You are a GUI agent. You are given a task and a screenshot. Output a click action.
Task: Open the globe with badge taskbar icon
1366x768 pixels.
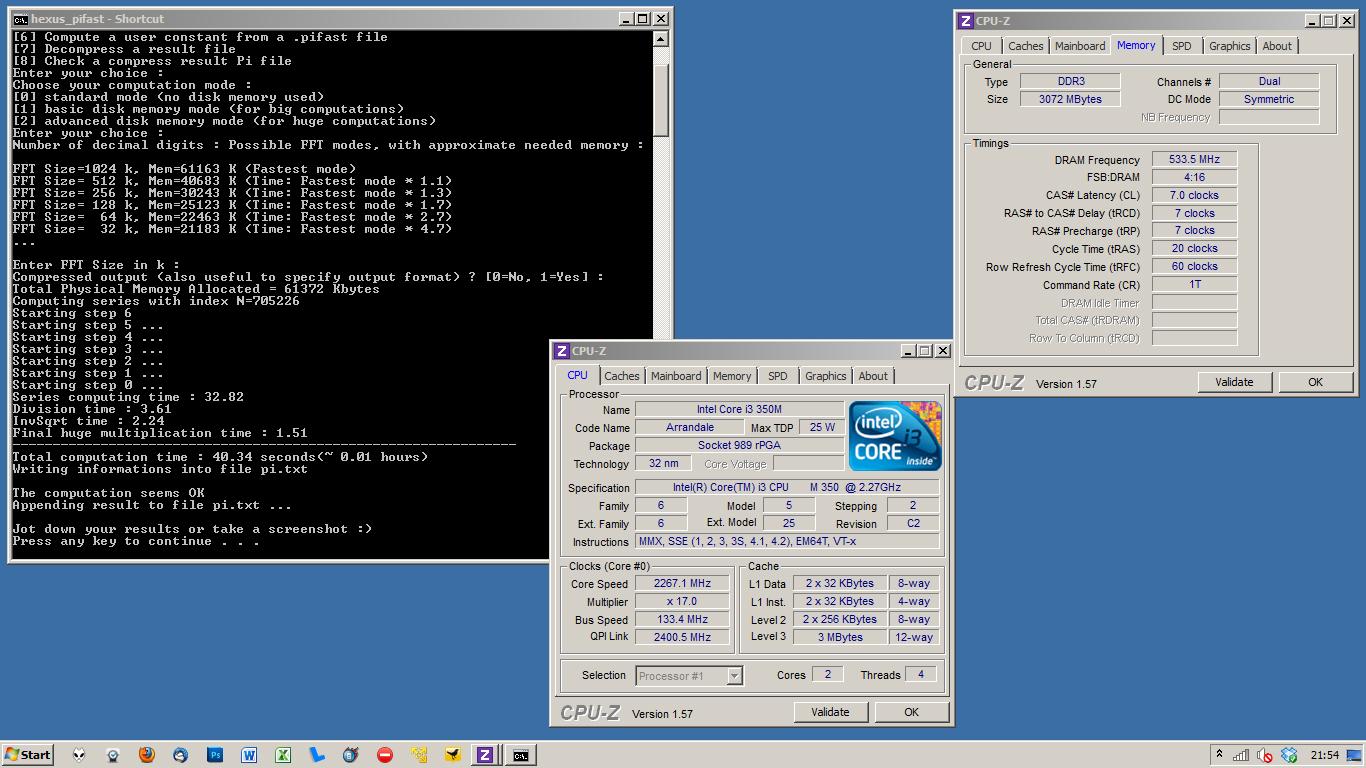[x=351, y=755]
